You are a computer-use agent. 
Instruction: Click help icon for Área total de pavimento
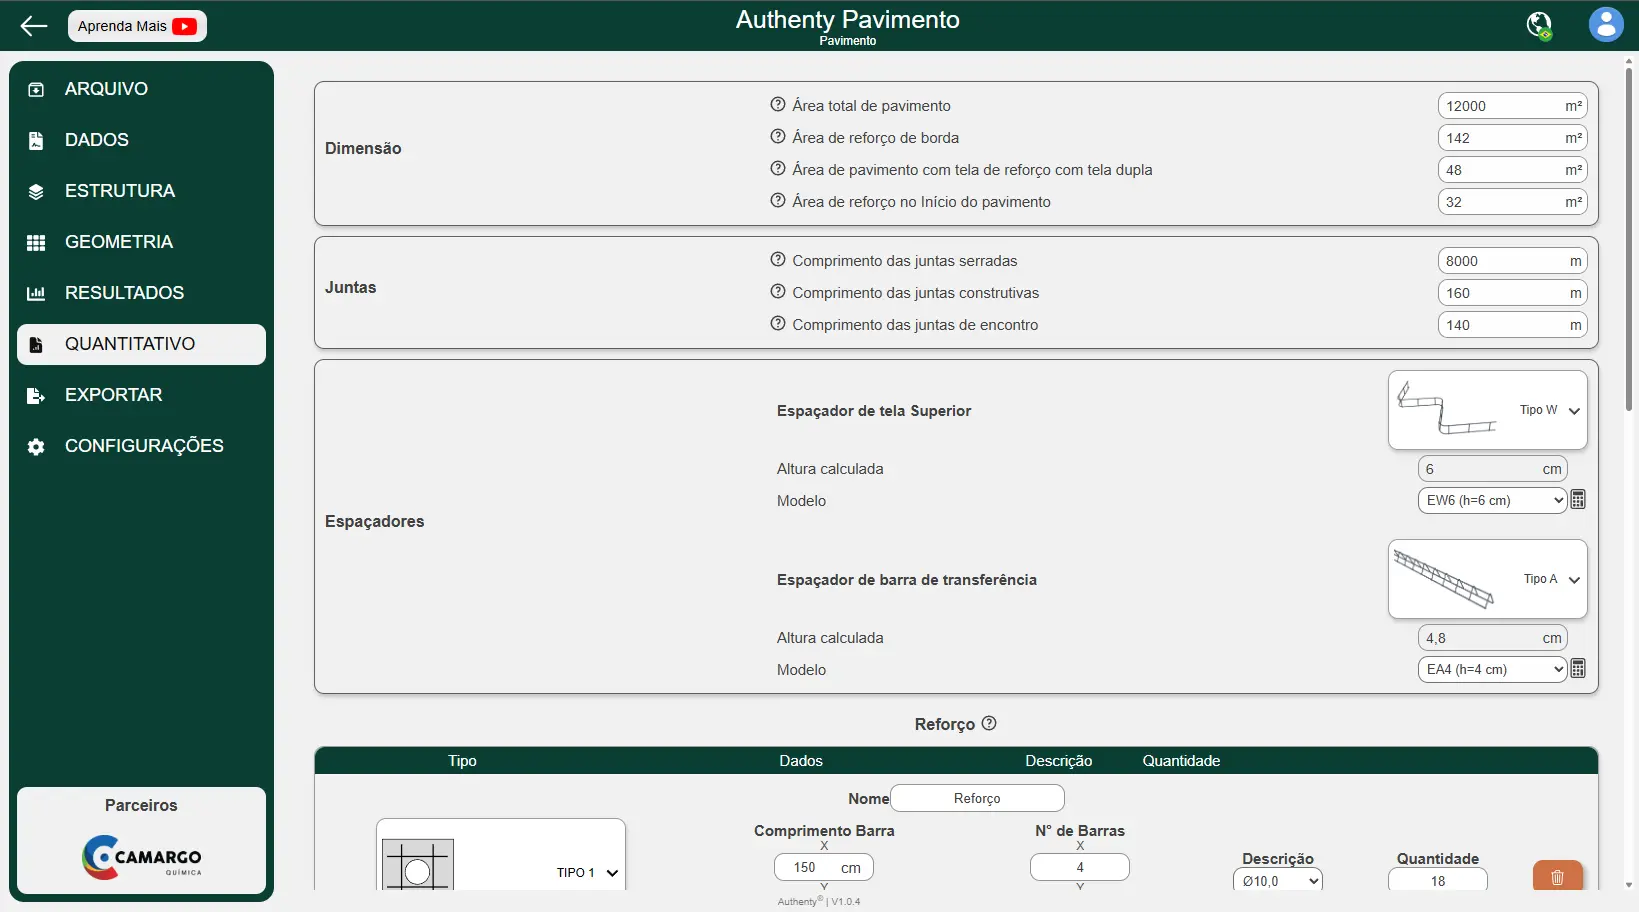click(x=778, y=105)
